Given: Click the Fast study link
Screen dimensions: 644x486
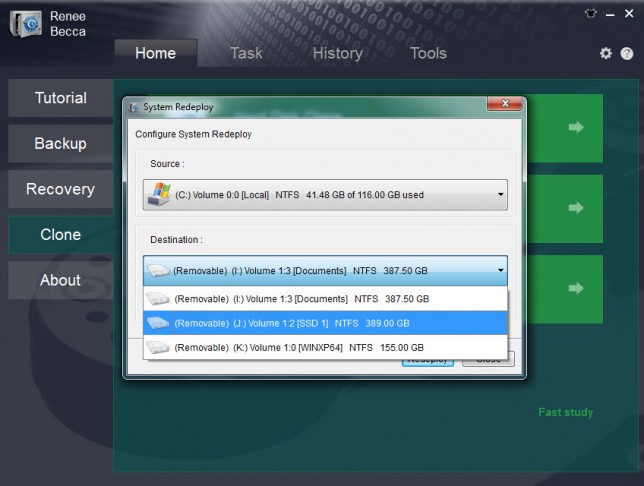Looking at the screenshot, I should tap(565, 412).
